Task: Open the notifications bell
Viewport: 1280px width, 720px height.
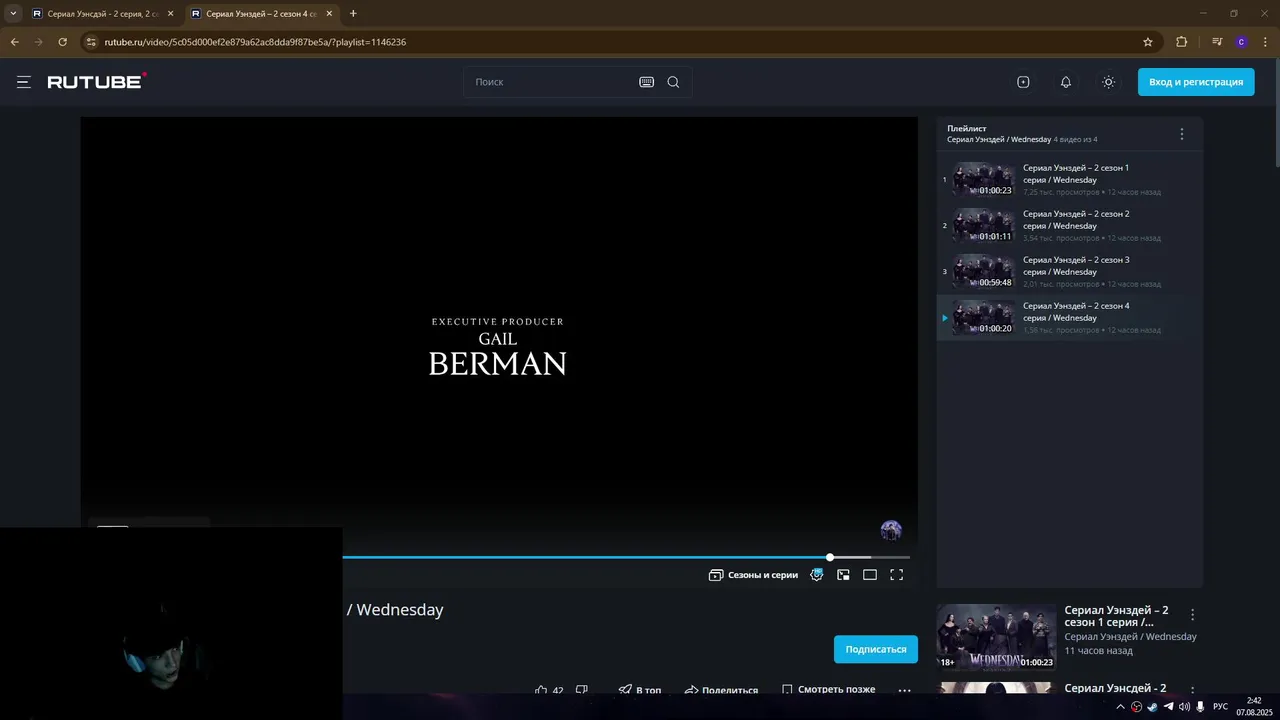Action: (1066, 82)
